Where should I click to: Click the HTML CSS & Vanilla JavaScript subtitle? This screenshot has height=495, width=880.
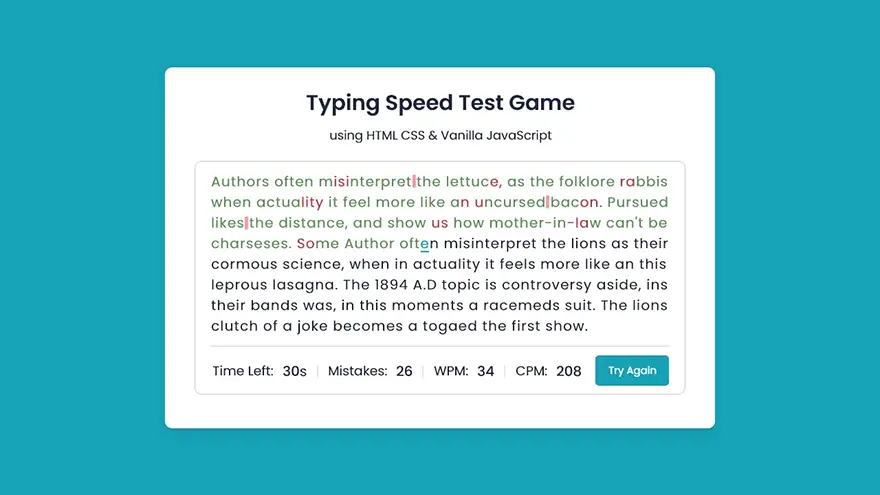pos(440,135)
